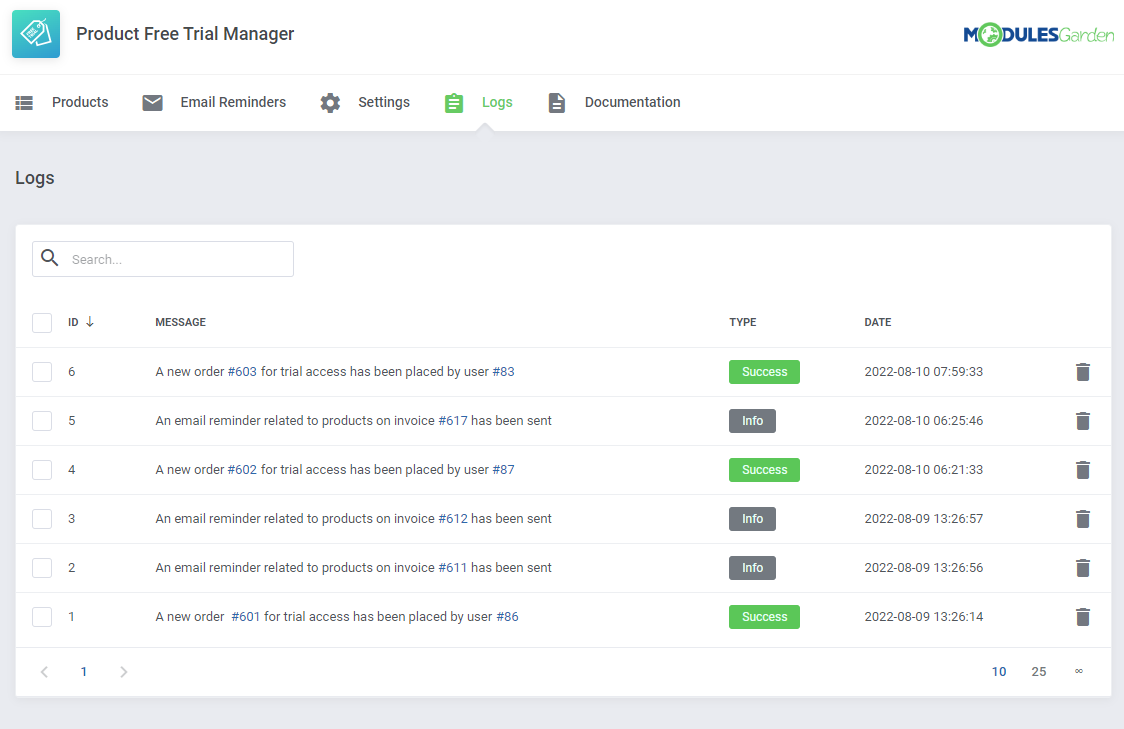This screenshot has width=1124, height=729.
Task: Select the checkbox for log ID 4
Action: tap(42, 470)
